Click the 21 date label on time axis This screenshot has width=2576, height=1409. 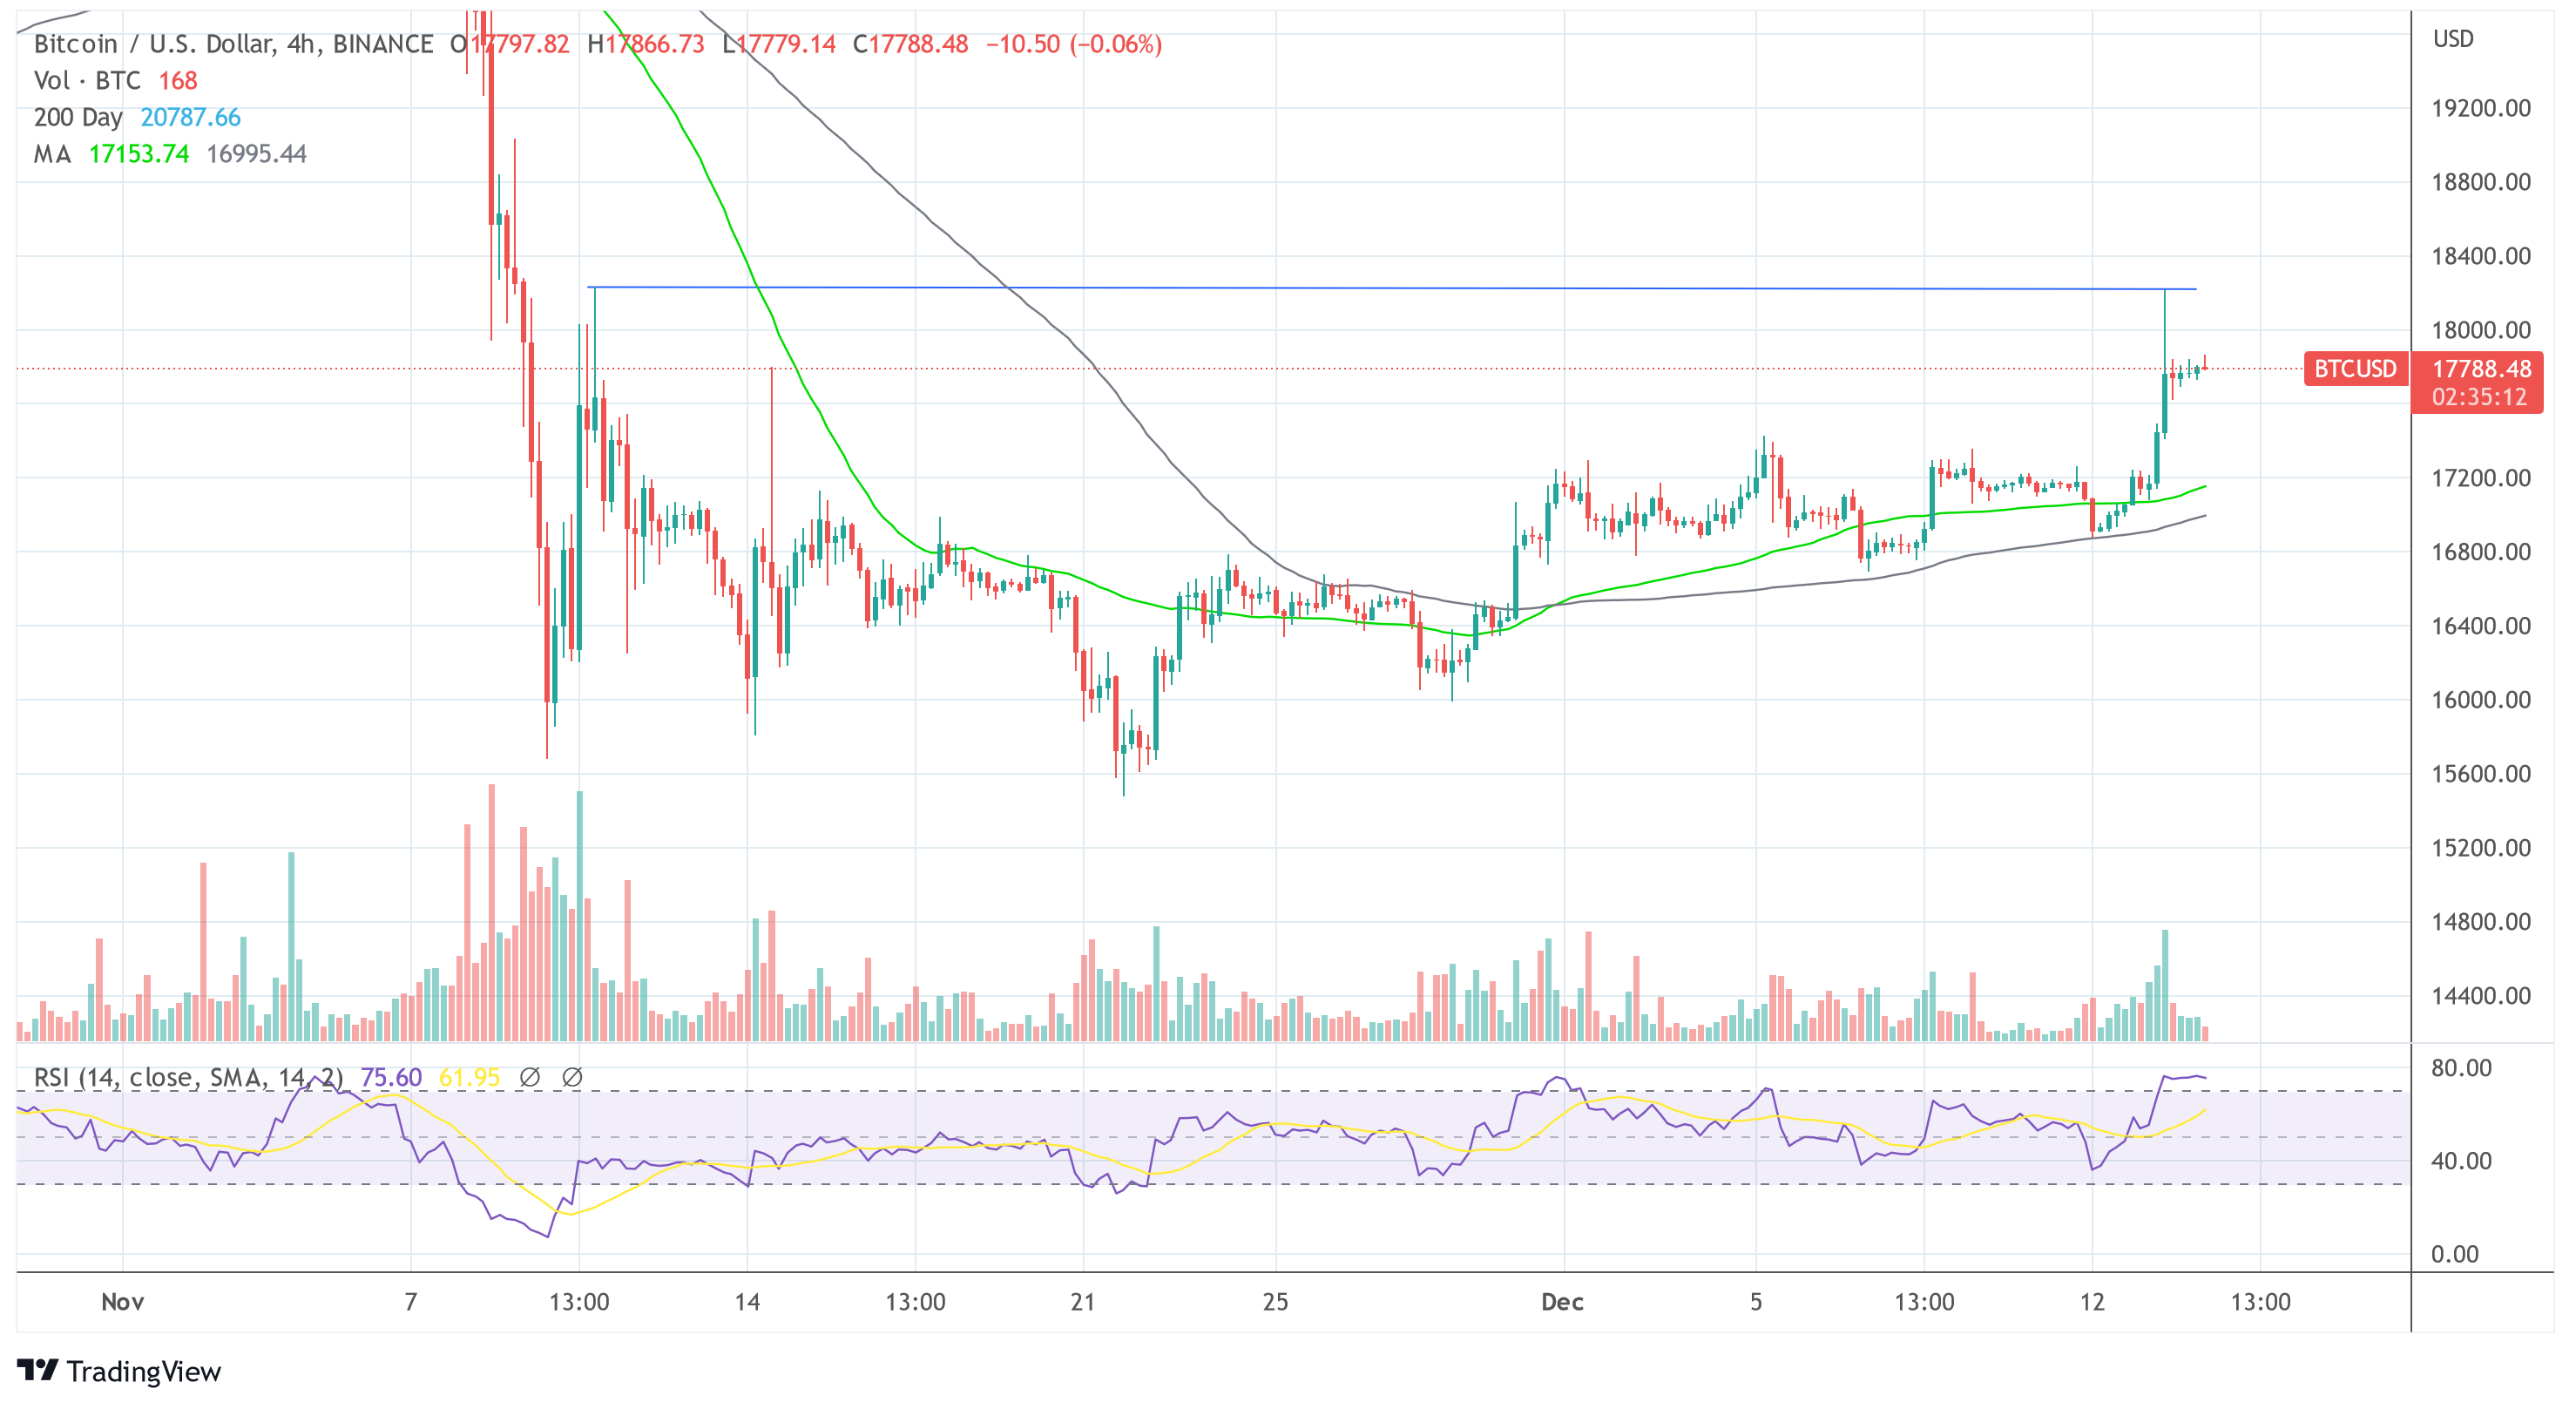pos(1083,1302)
